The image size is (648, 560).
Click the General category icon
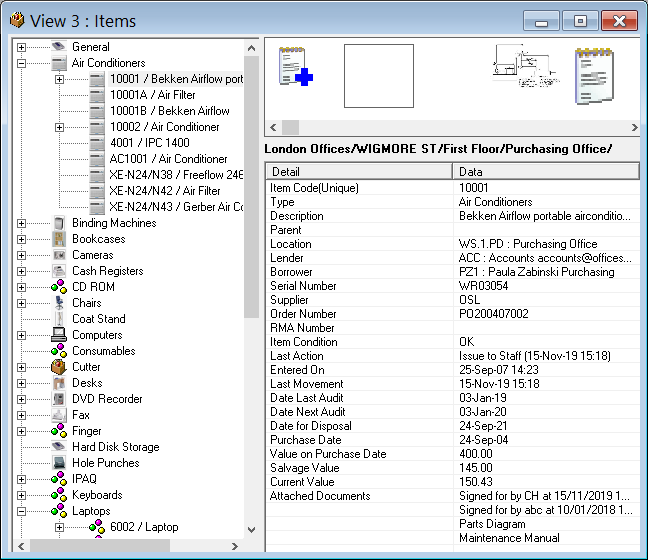[59, 47]
